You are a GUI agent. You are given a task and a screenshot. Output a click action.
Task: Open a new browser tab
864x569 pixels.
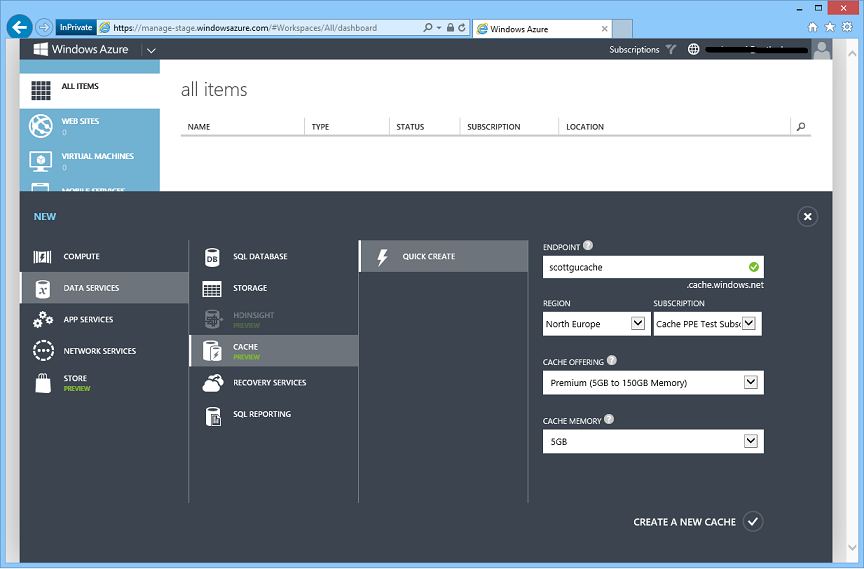(x=622, y=29)
